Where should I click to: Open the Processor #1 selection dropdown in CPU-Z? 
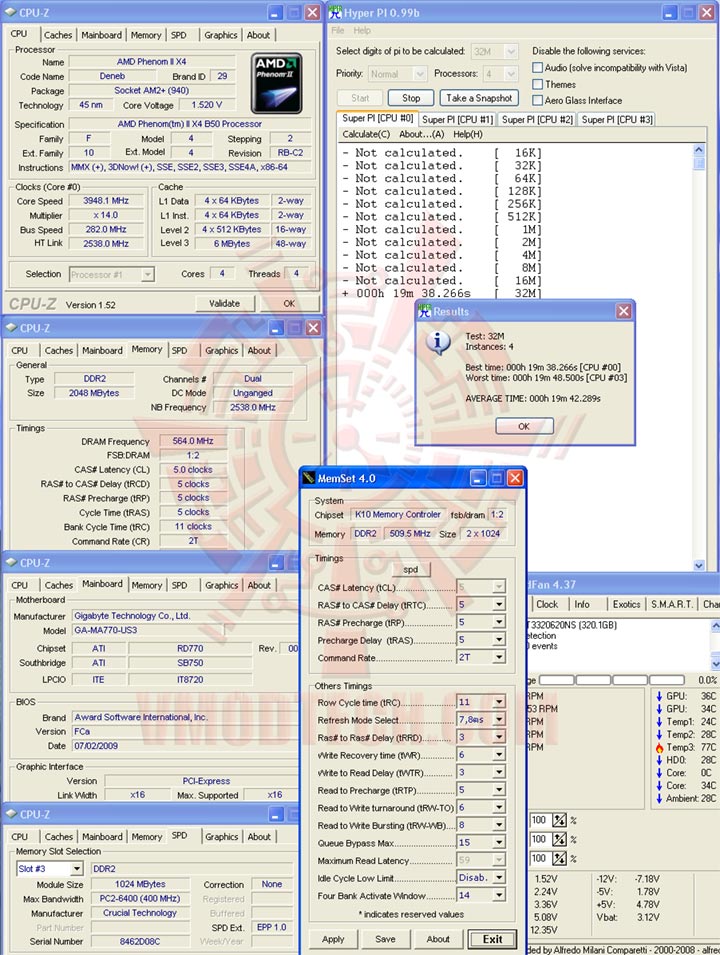(147, 275)
